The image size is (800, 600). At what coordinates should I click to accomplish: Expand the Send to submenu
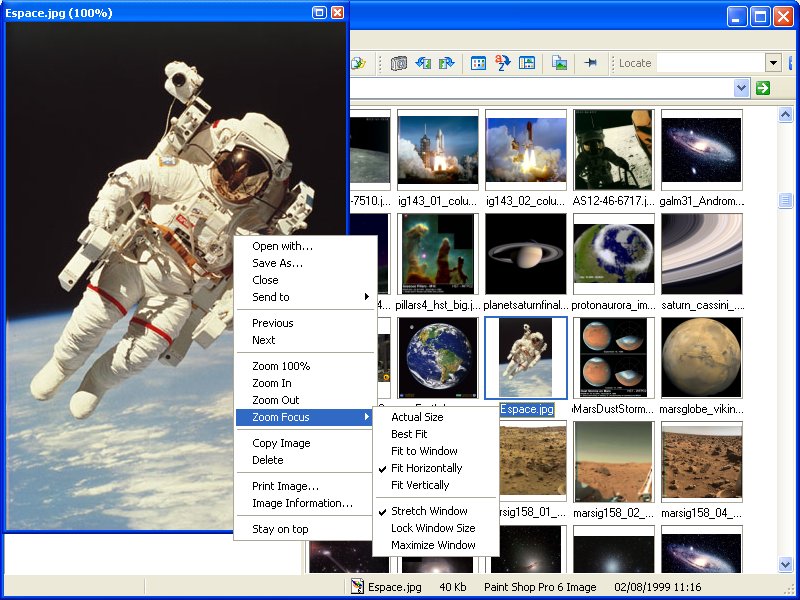coord(304,297)
